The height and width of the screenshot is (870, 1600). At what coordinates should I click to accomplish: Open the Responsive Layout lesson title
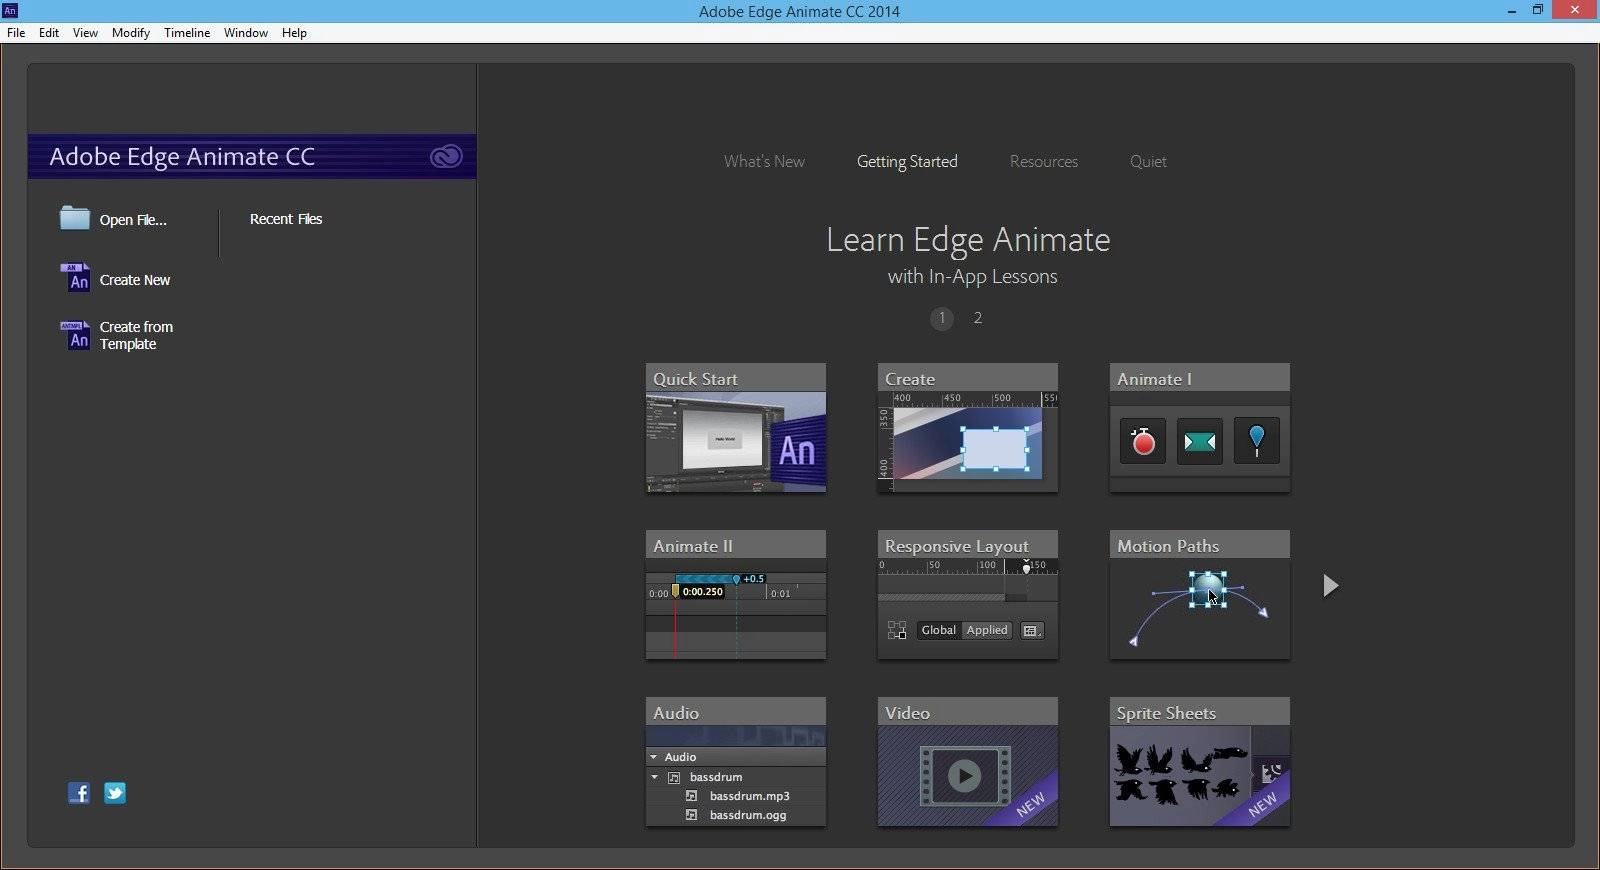coord(956,546)
